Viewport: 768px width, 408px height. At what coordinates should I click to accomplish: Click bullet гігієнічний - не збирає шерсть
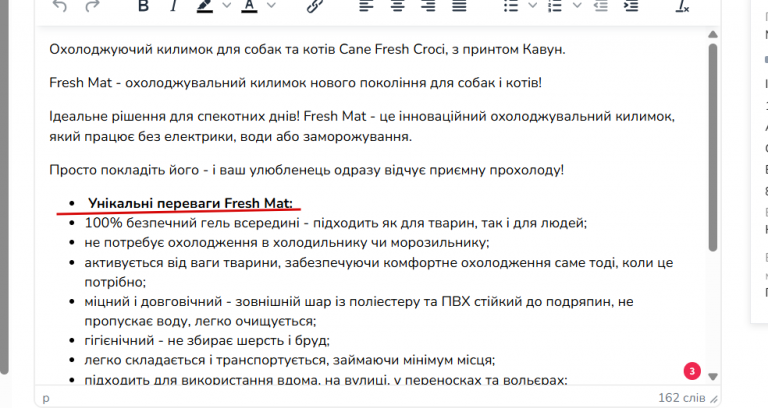[x=207, y=340]
